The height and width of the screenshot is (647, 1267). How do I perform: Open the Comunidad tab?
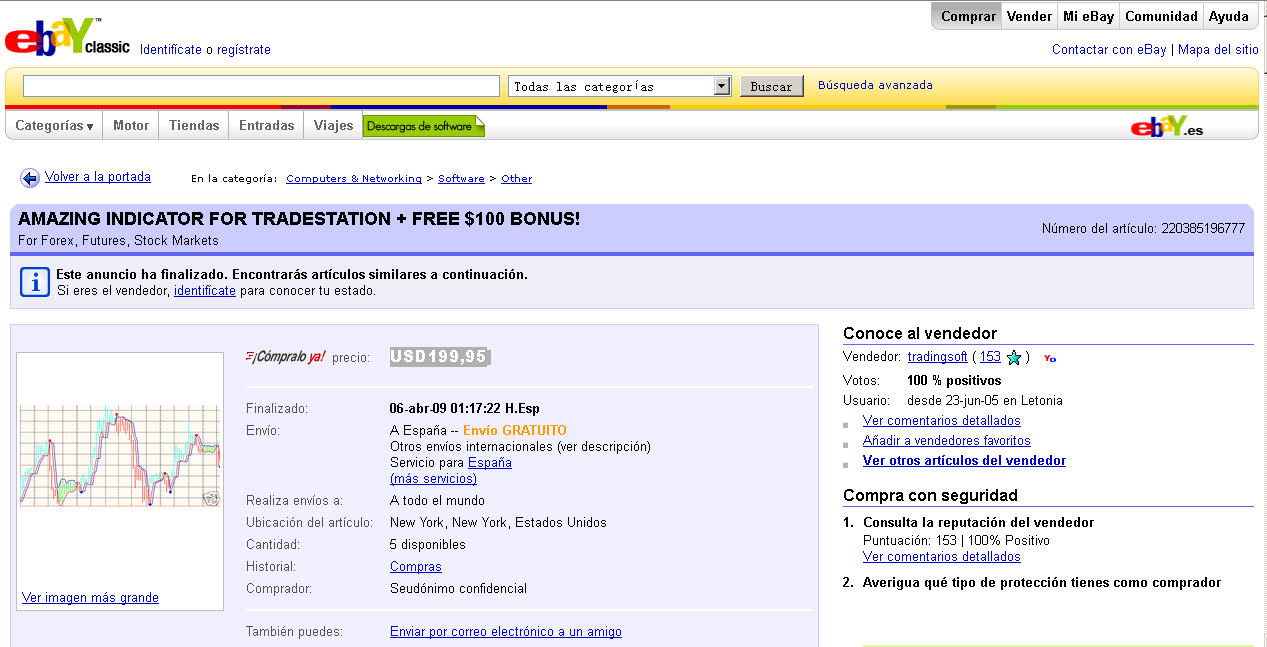tap(1161, 16)
